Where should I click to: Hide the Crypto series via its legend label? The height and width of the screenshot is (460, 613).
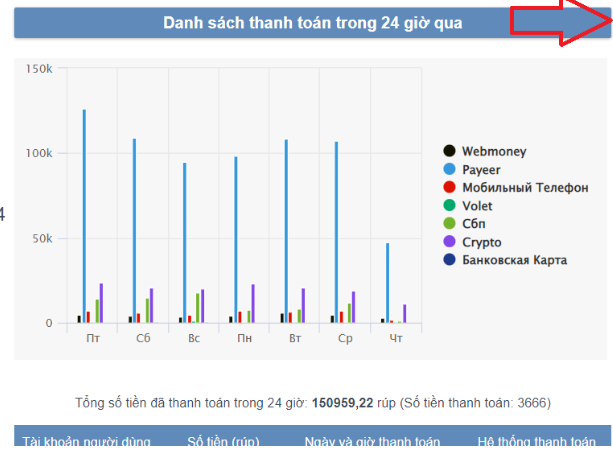point(482,242)
